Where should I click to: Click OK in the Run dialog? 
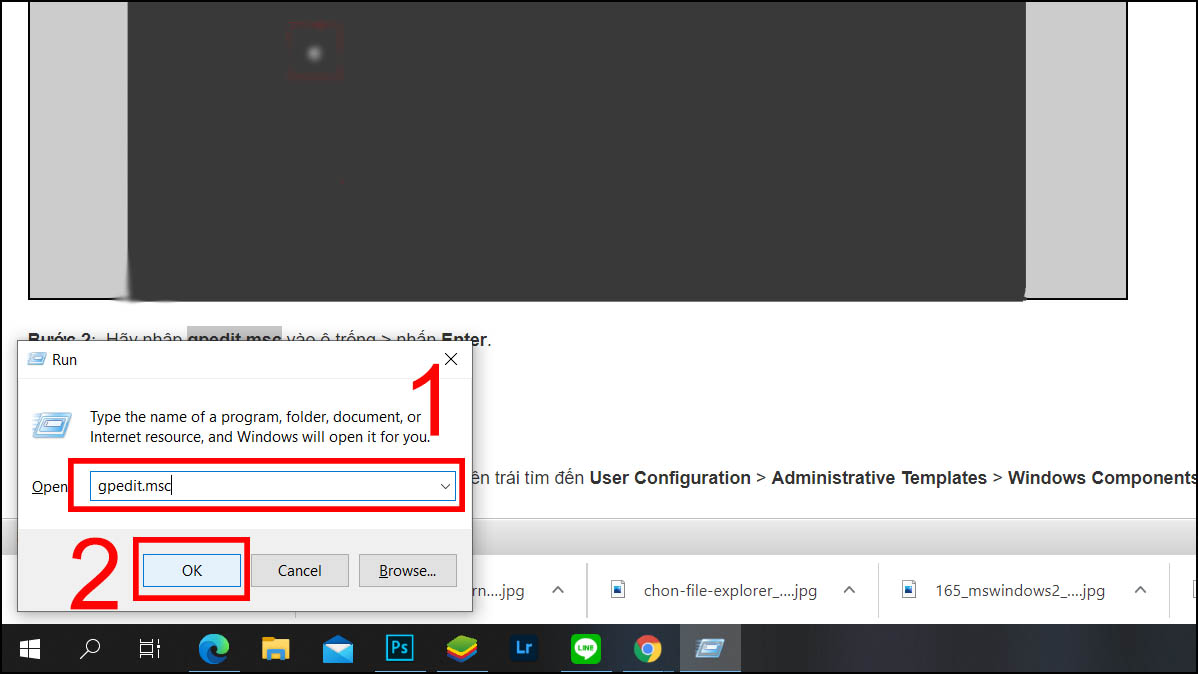191,570
